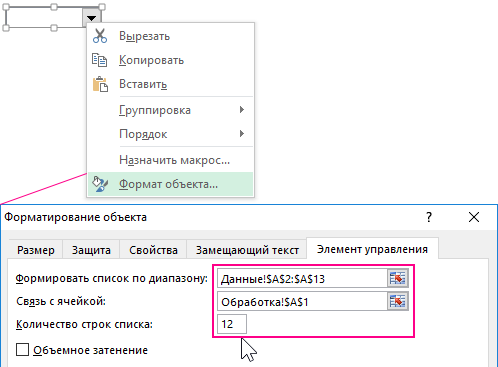This screenshot has height=367, width=498.
Task: Enable the Объемное затенение checkbox
Action: [x=22, y=350]
